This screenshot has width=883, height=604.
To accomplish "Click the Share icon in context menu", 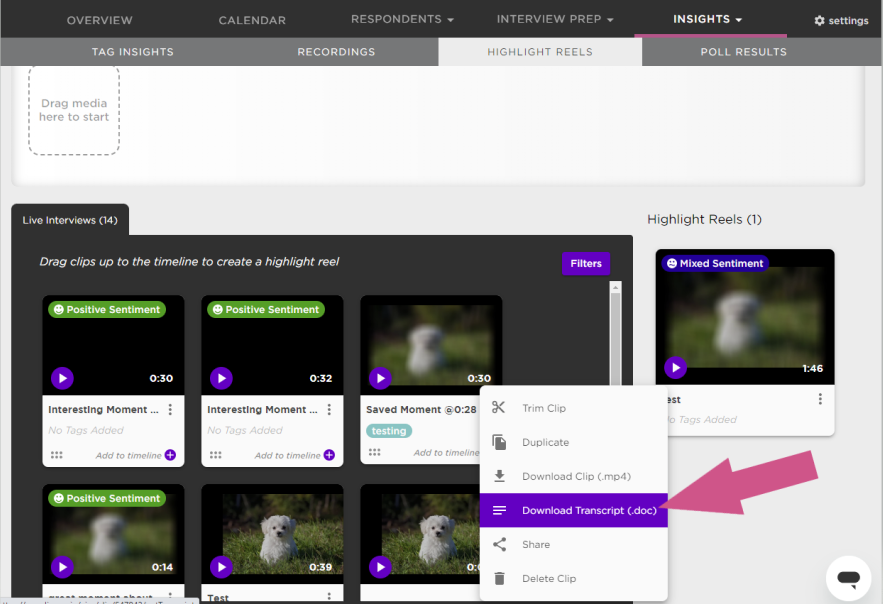I will coord(499,544).
